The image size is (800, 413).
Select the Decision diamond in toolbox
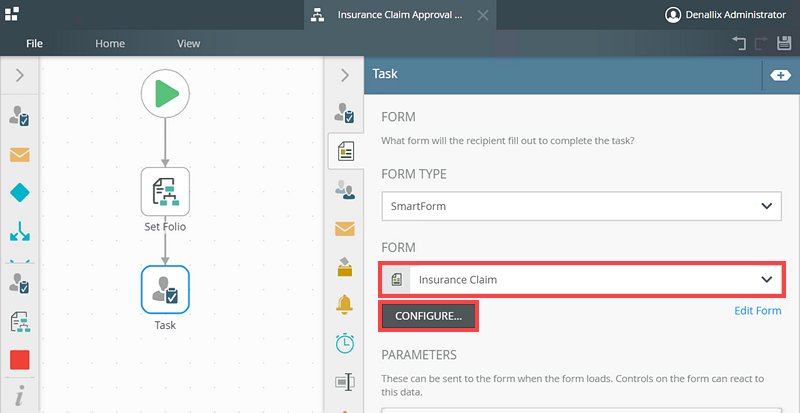[19, 193]
